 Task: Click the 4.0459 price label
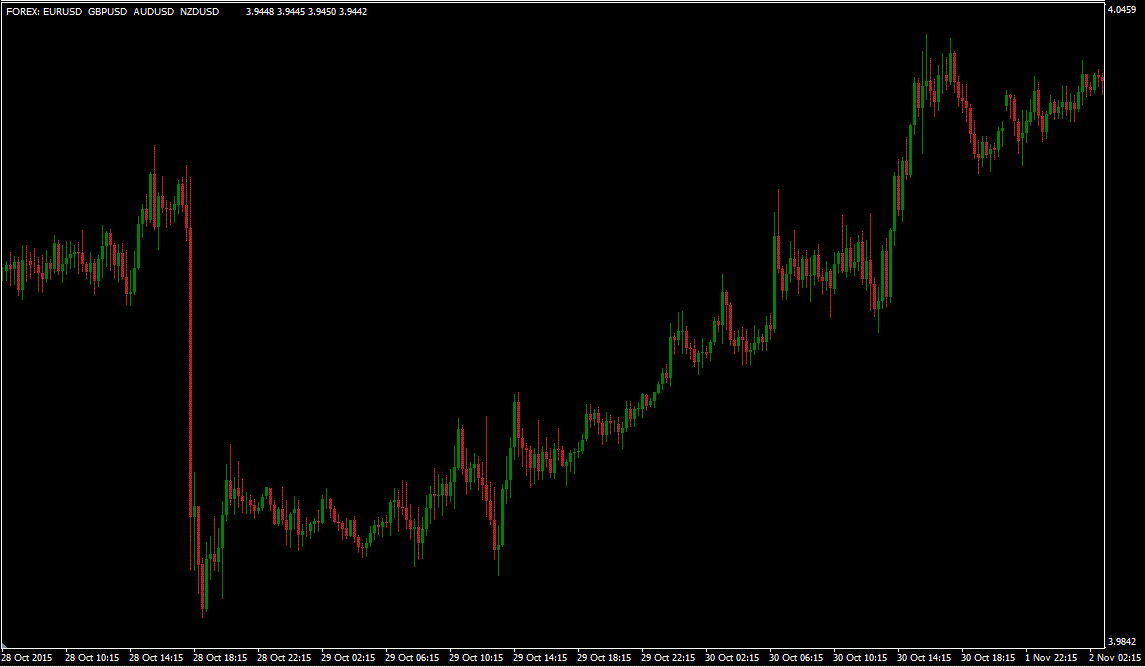click(x=1122, y=10)
